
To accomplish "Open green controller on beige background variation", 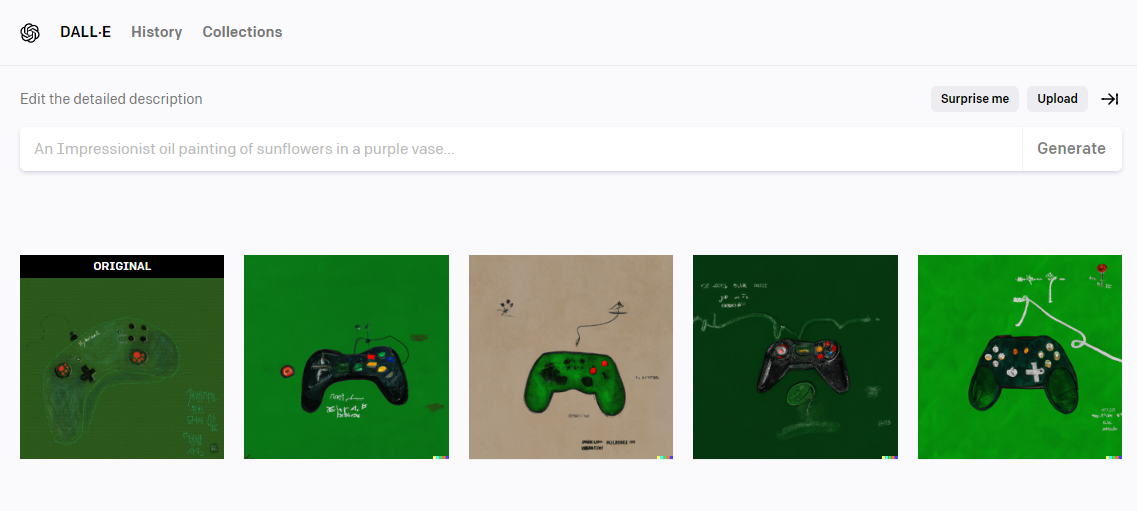I will point(571,357).
